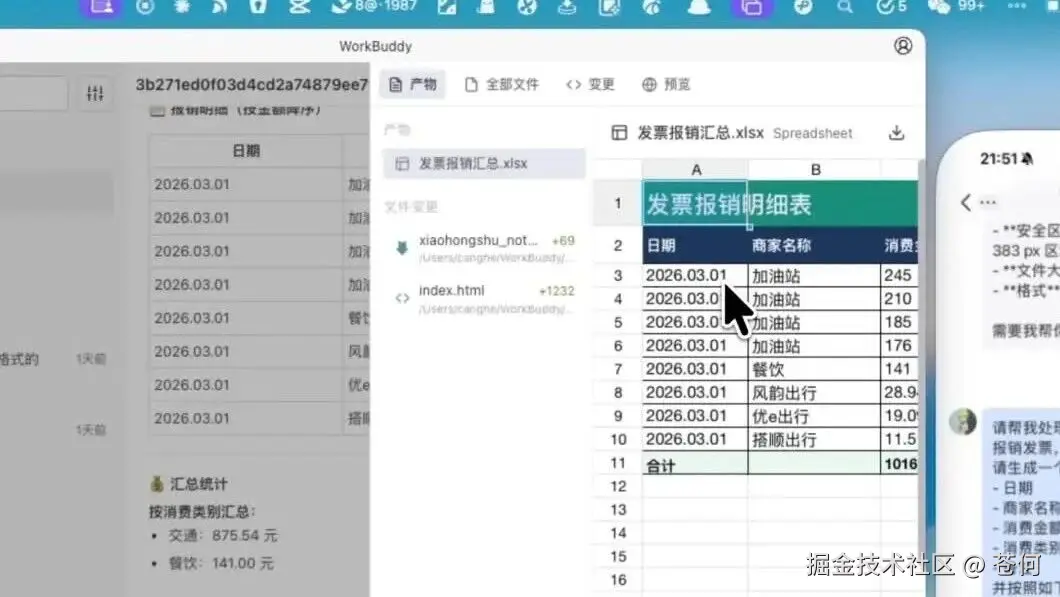Select row 16 header
Image resolution: width=1060 pixels, height=597 pixels.
pos(617,579)
